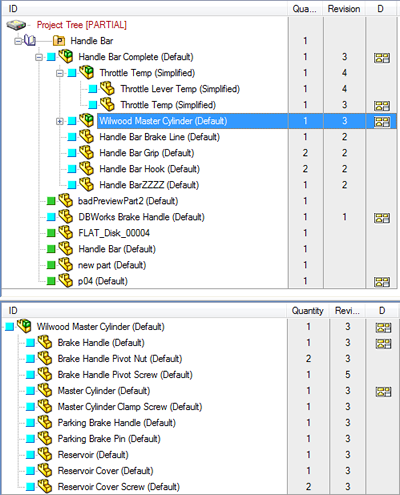Select new part (Default) row
The image size is (400, 495).
tap(112, 265)
